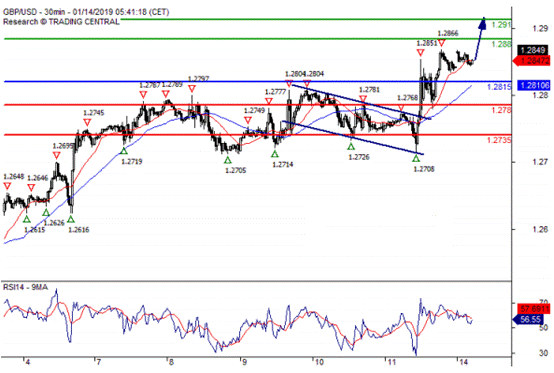Click the green triangle marker above 1.2719

(124, 151)
